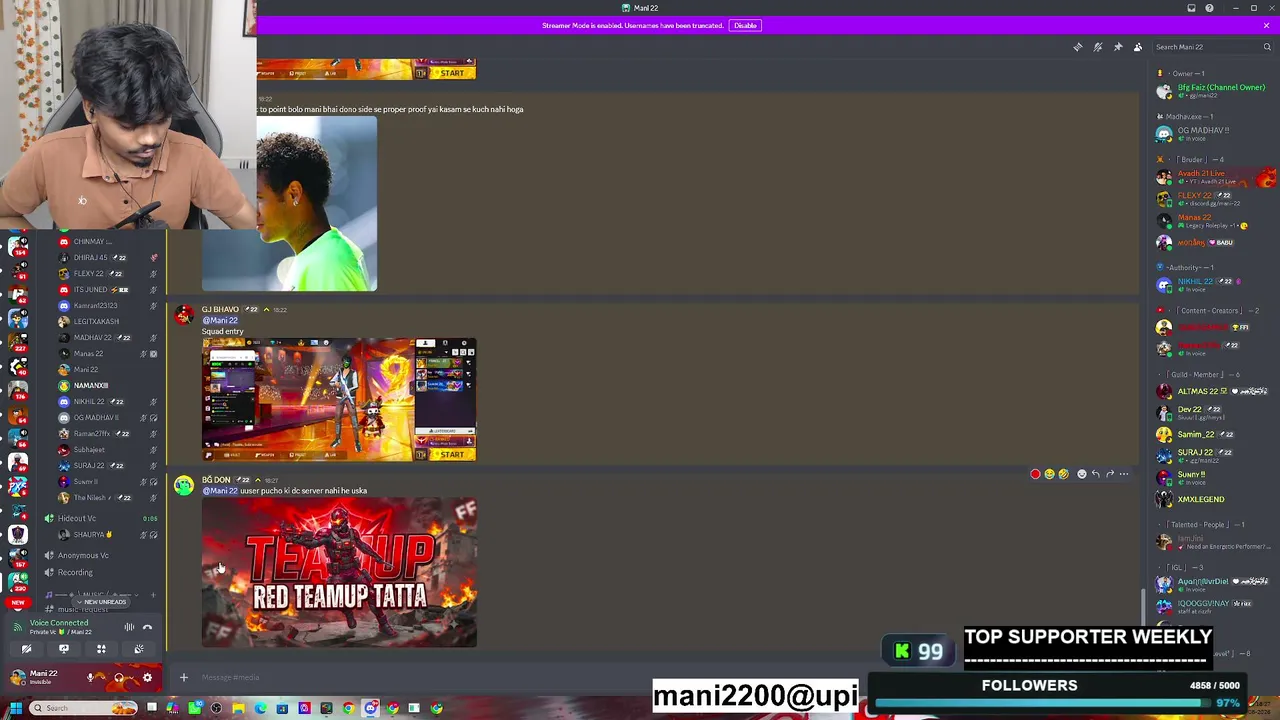This screenshot has width=1280, height=720.
Task: Open XMXLEGEND member in the list
Action: [1214, 499]
